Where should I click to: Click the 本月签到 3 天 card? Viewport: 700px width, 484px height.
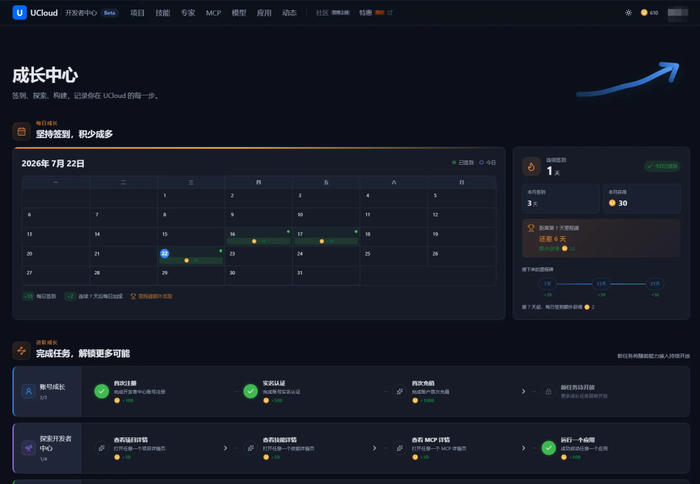[561, 198]
